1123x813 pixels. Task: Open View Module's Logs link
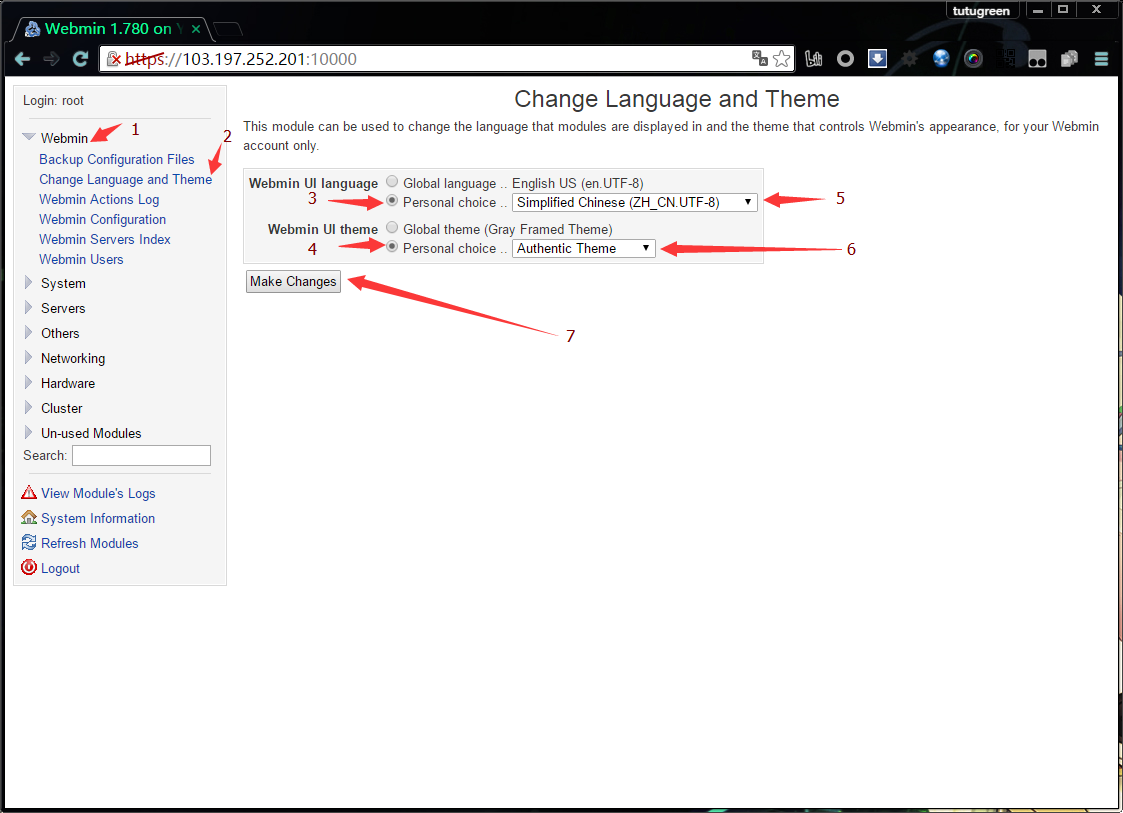[x=98, y=494]
